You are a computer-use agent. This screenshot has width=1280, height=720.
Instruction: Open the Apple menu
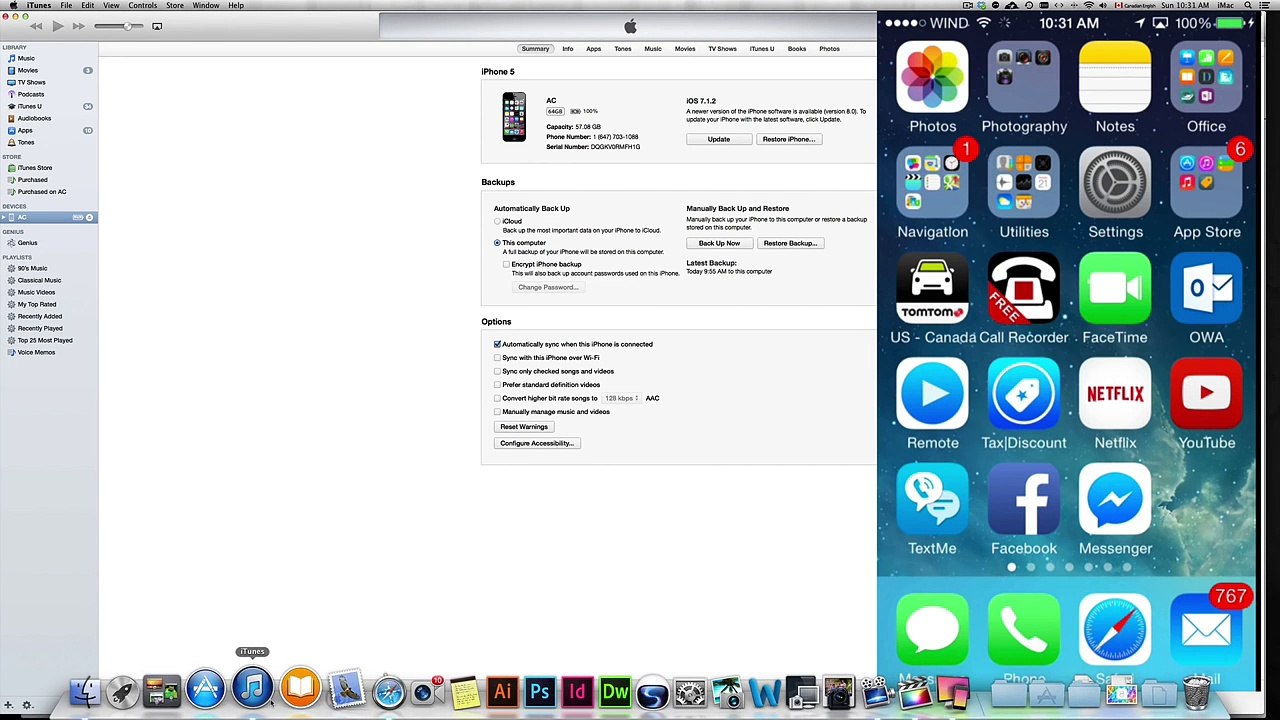13,6
